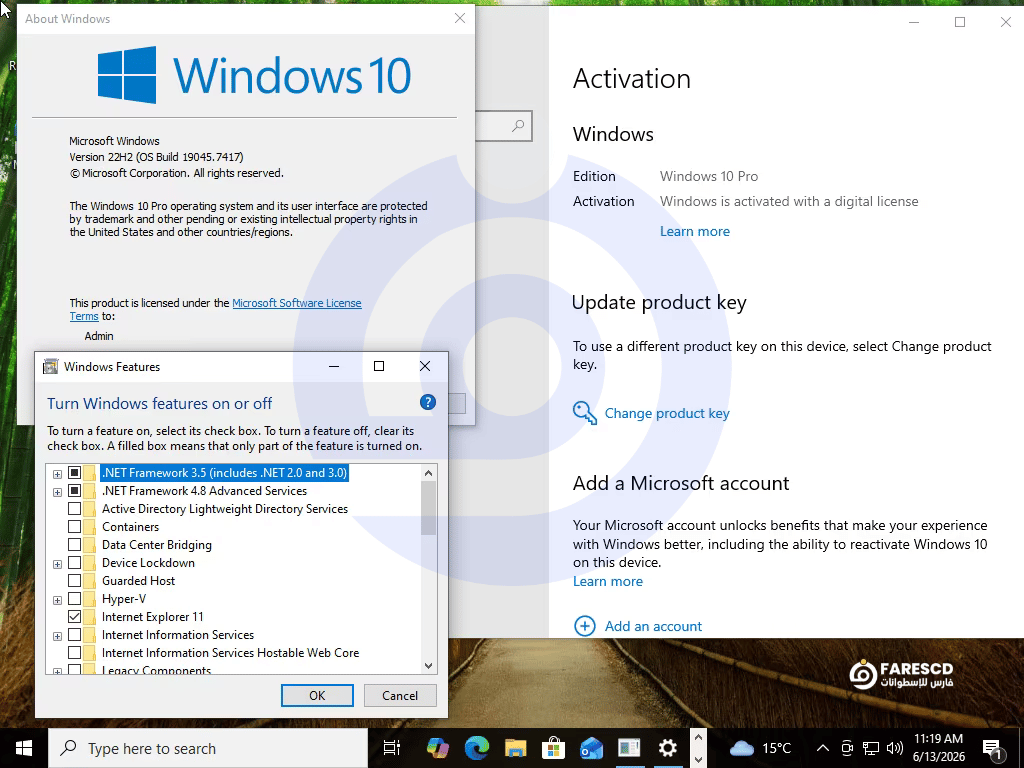Enable the Internet Information Services checkbox
Viewport: 1024px width, 768px height.
point(74,634)
